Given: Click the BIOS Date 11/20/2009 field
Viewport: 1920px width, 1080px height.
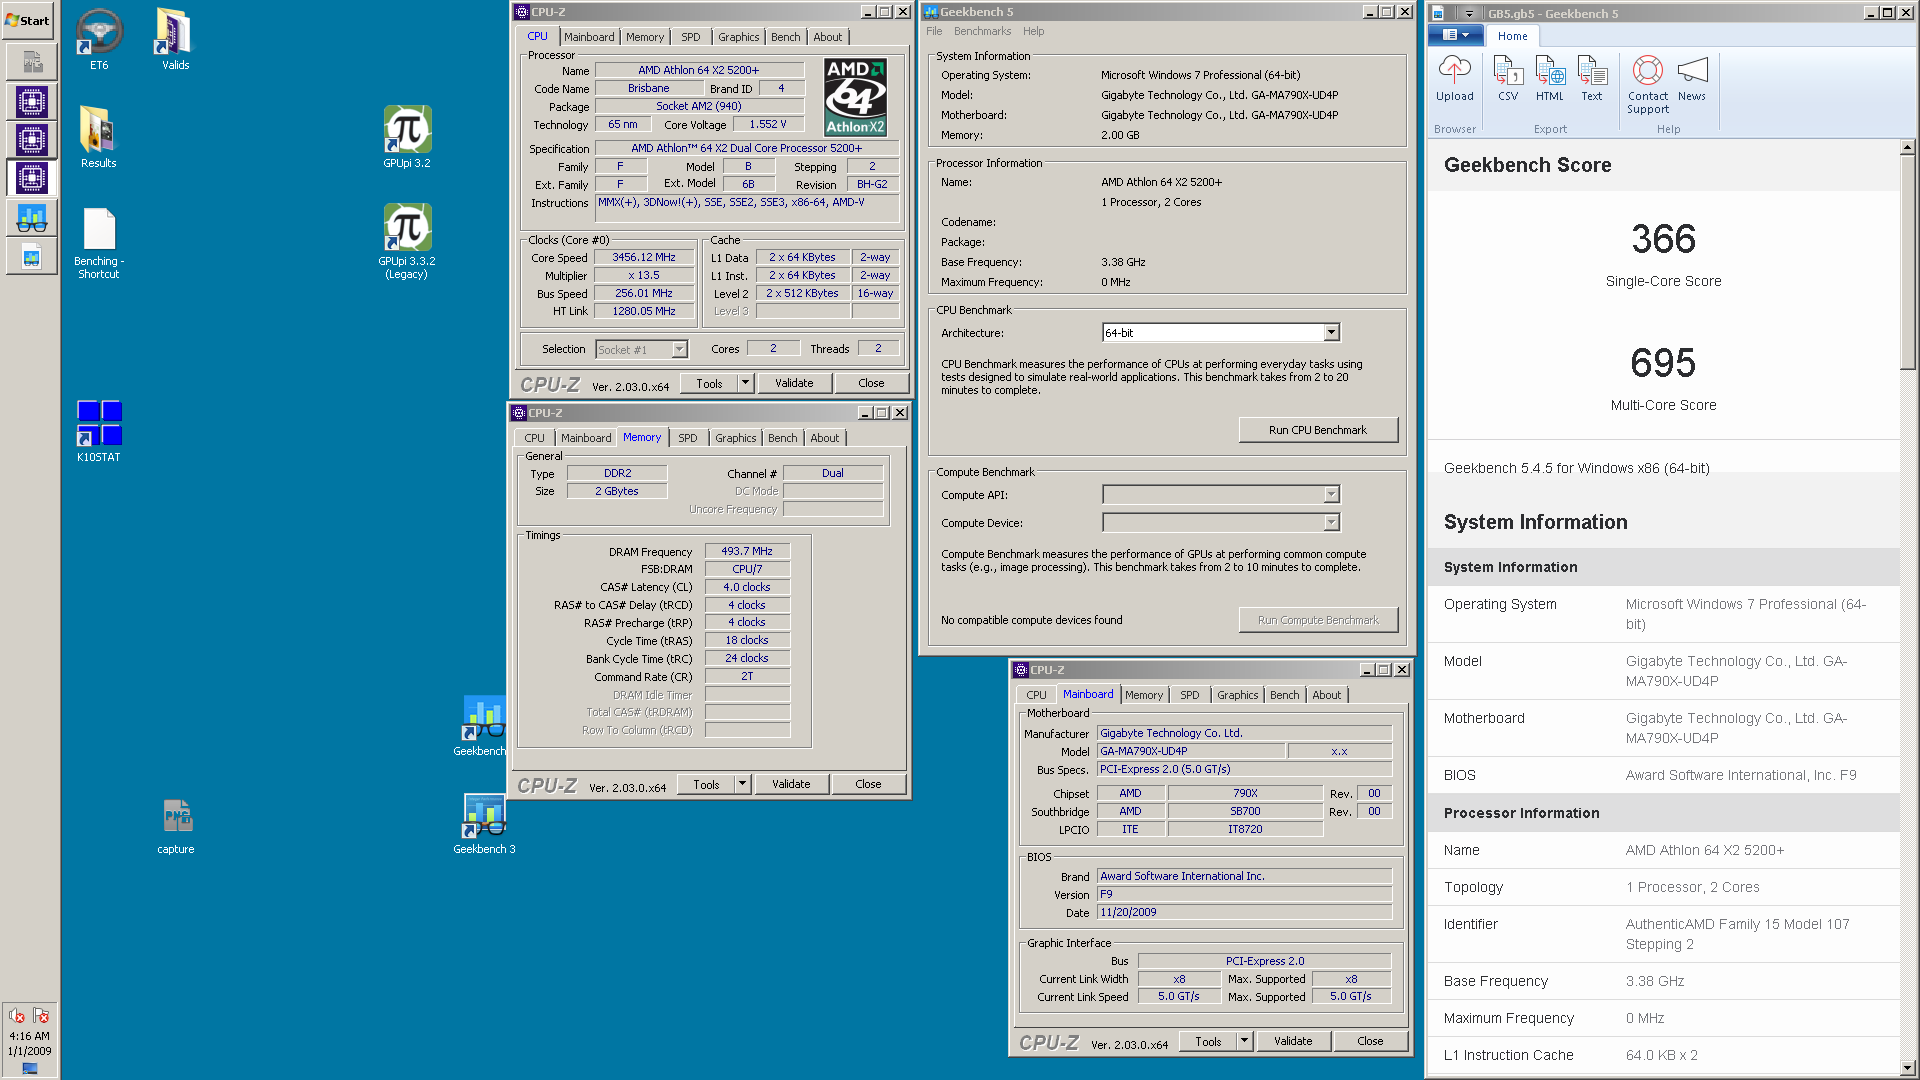Looking at the screenshot, I should coord(1244,912).
